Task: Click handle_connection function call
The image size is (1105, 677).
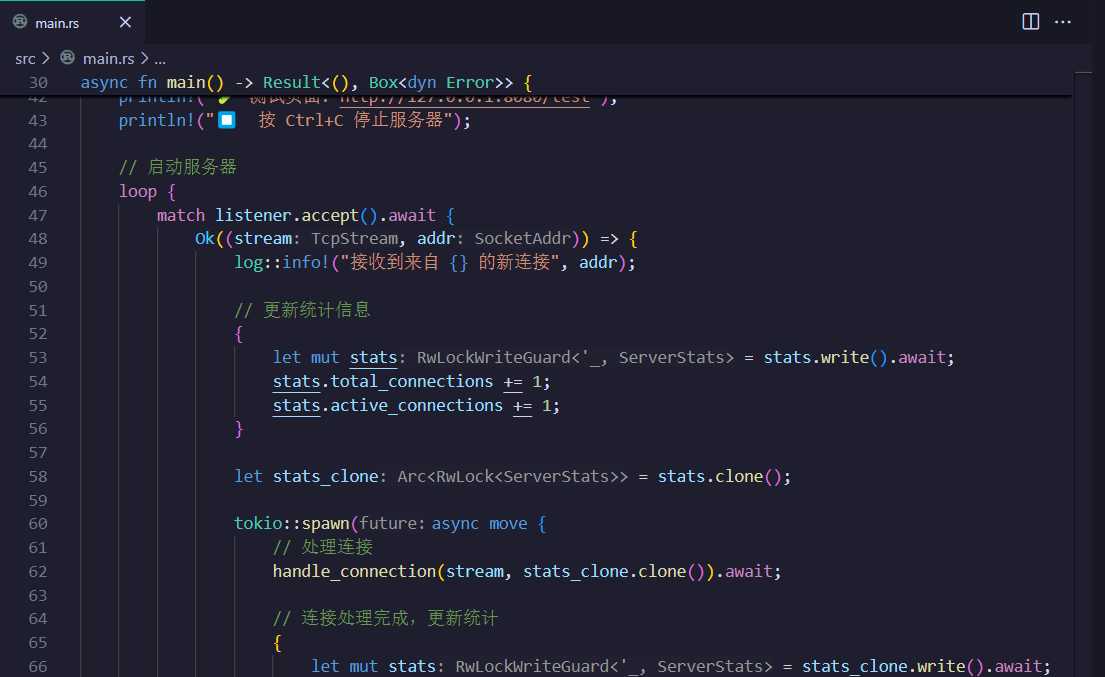Action: [354, 571]
